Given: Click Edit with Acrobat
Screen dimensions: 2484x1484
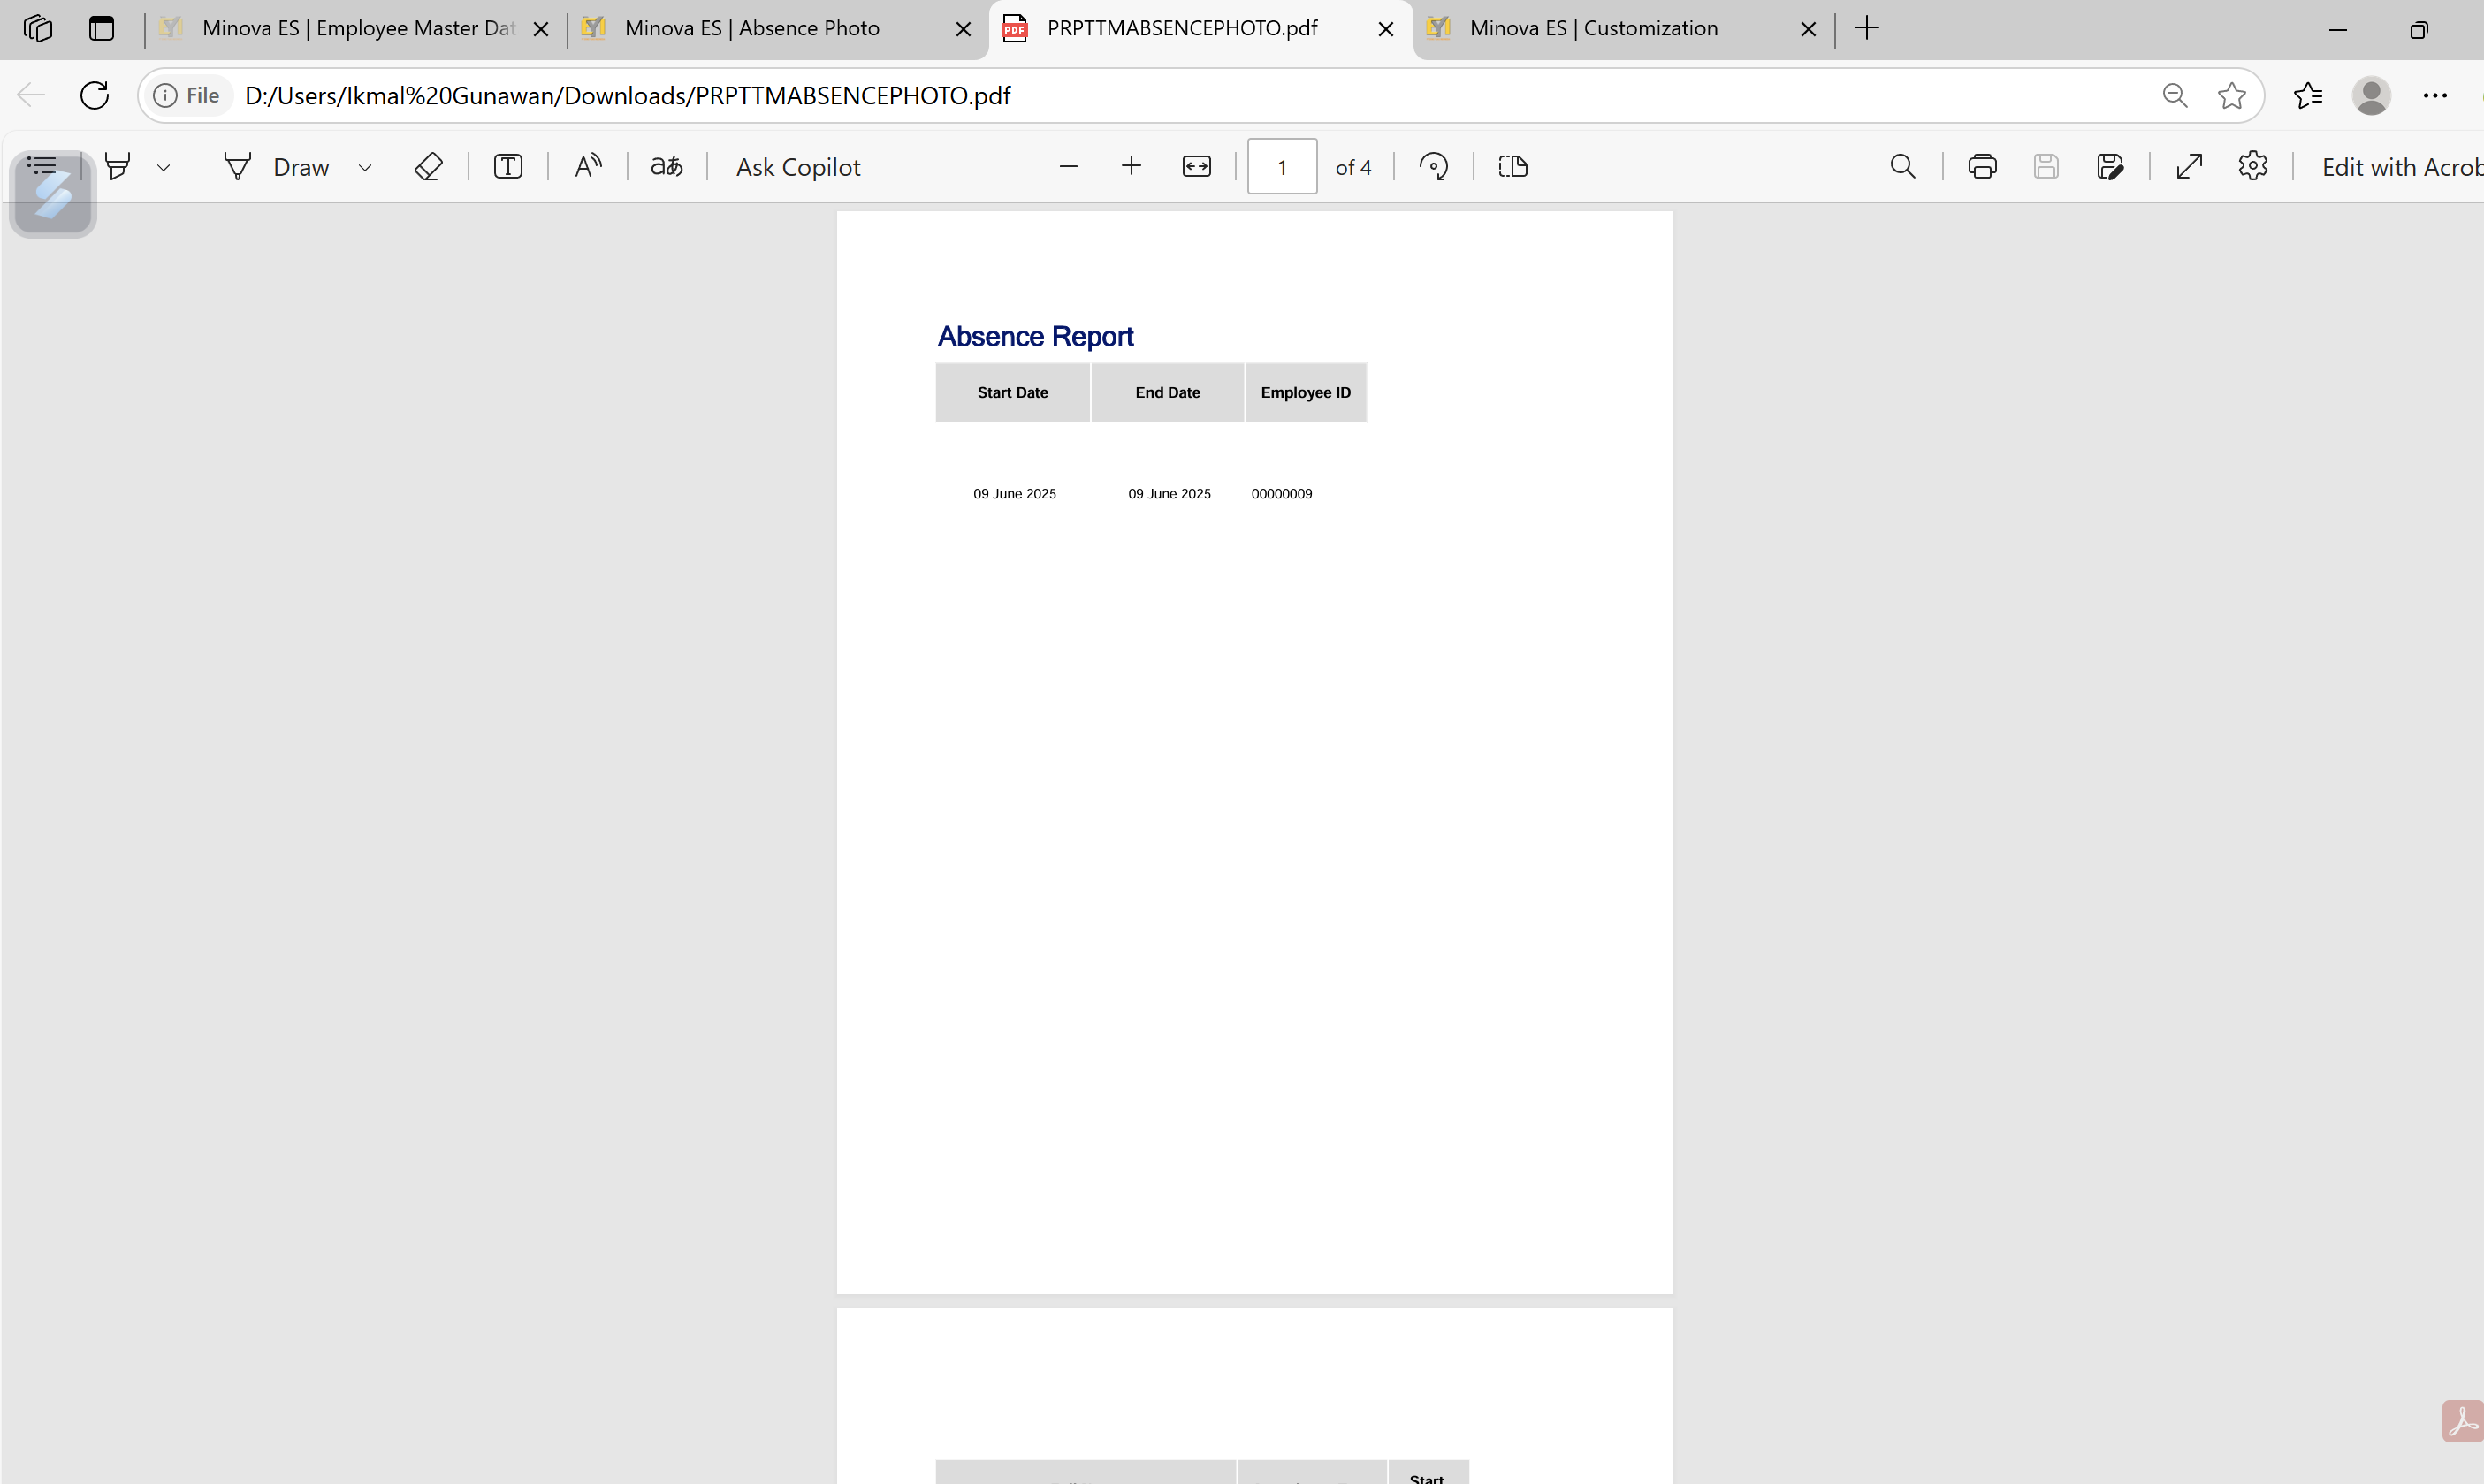Looking at the screenshot, I should (x=2401, y=167).
